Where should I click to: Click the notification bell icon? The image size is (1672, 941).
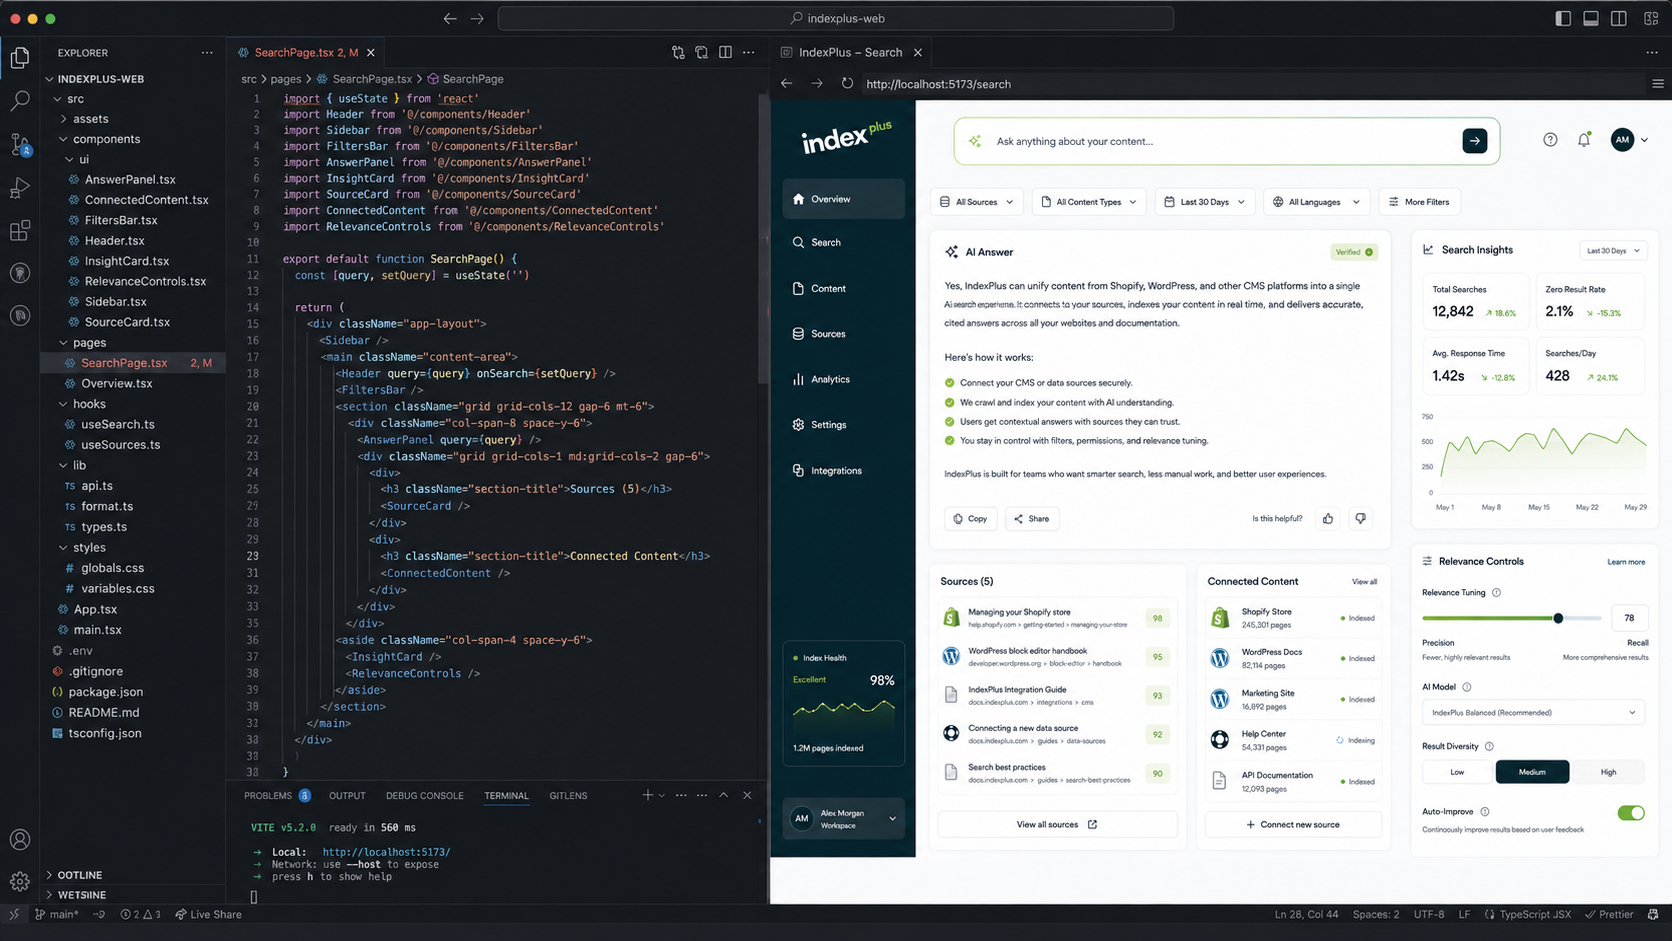tap(1584, 140)
